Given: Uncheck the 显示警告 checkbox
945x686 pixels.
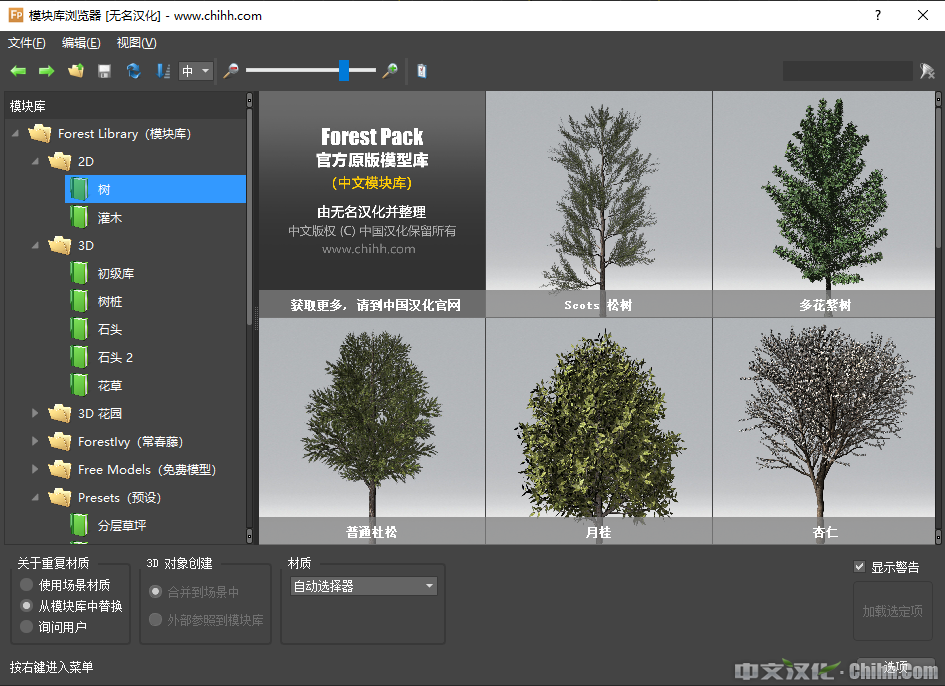Looking at the screenshot, I should pos(859,567).
